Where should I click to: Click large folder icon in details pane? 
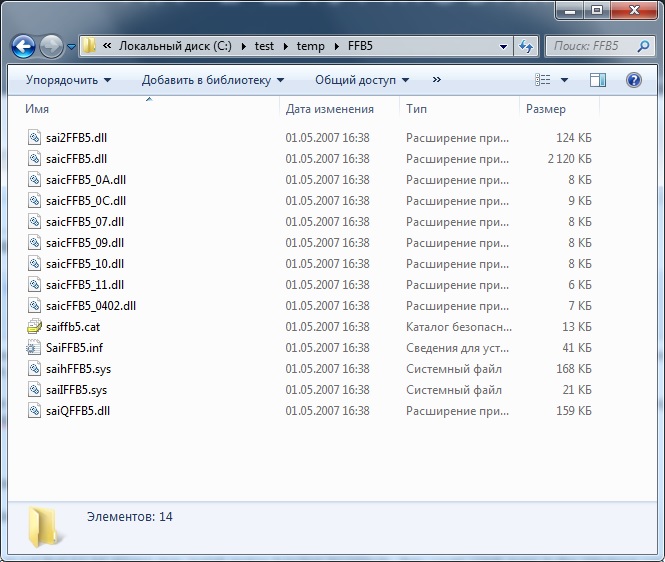[44, 526]
